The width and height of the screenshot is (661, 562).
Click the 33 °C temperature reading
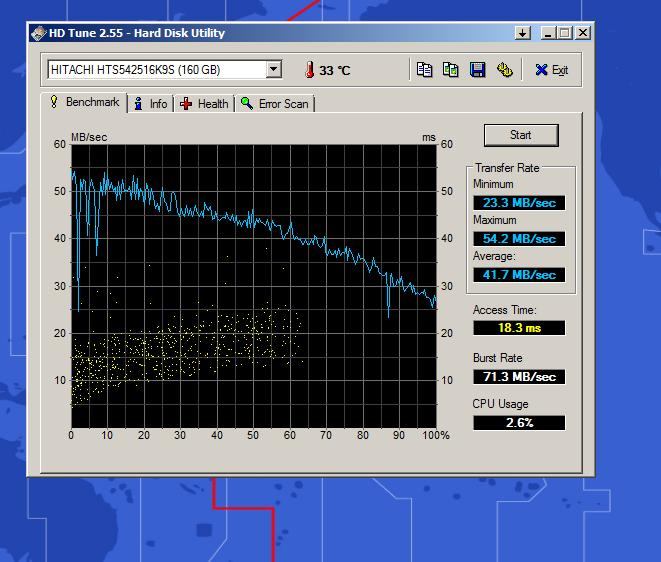coord(334,70)
